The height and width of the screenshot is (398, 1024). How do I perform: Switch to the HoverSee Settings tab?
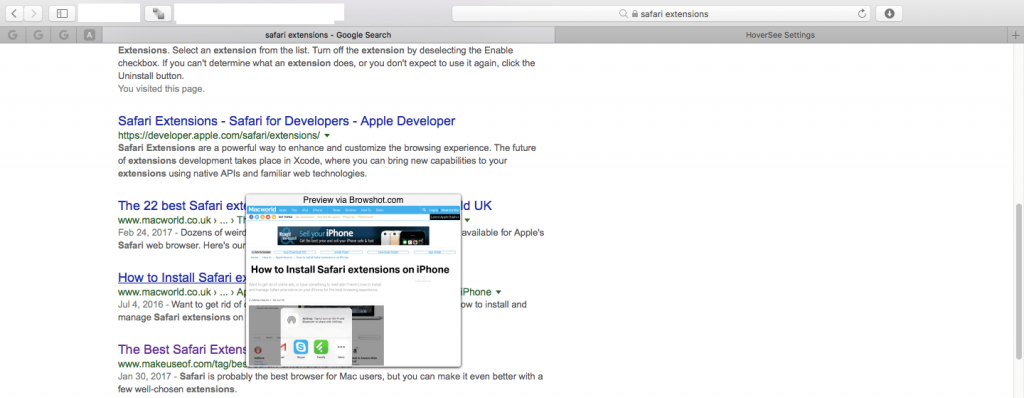(780, 35)
